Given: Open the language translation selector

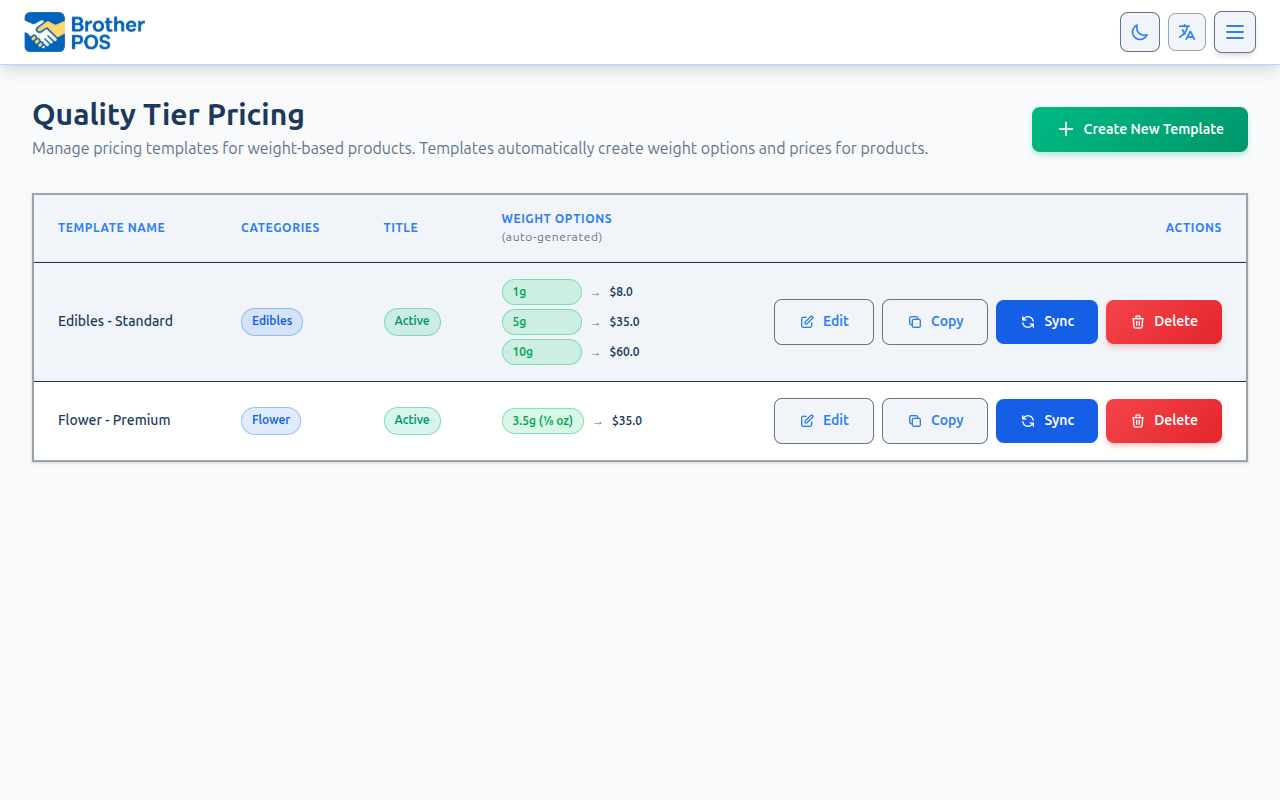Looking at the screenshot, I should point(1187,32).
